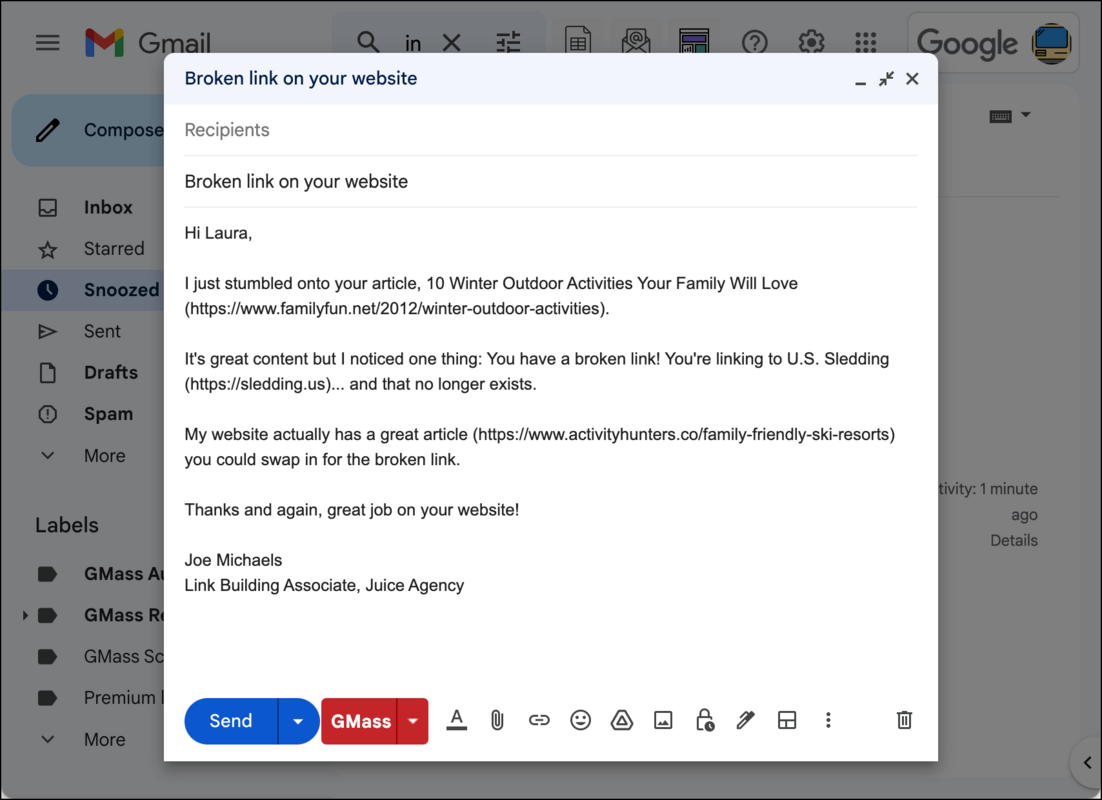The width and height of the screenshot is (1102, 800).
Task: Insert a link into the email body
Action: [x=539, y=720]
